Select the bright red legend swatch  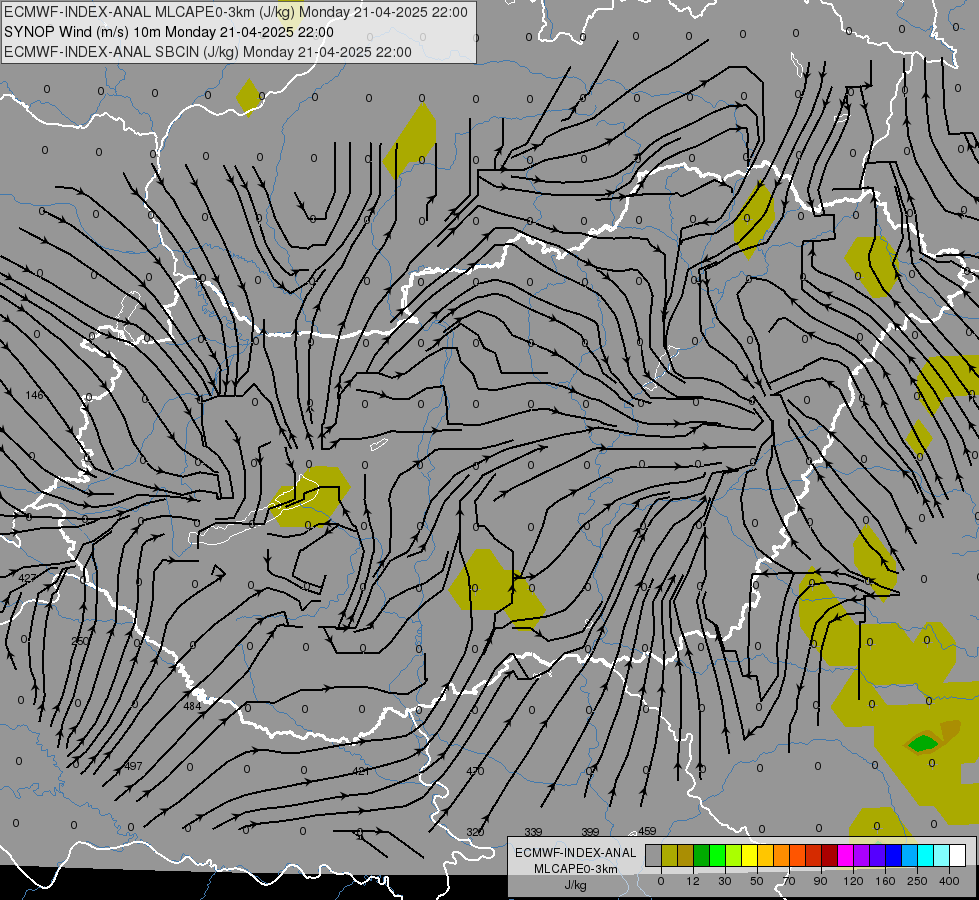point(814,855)
